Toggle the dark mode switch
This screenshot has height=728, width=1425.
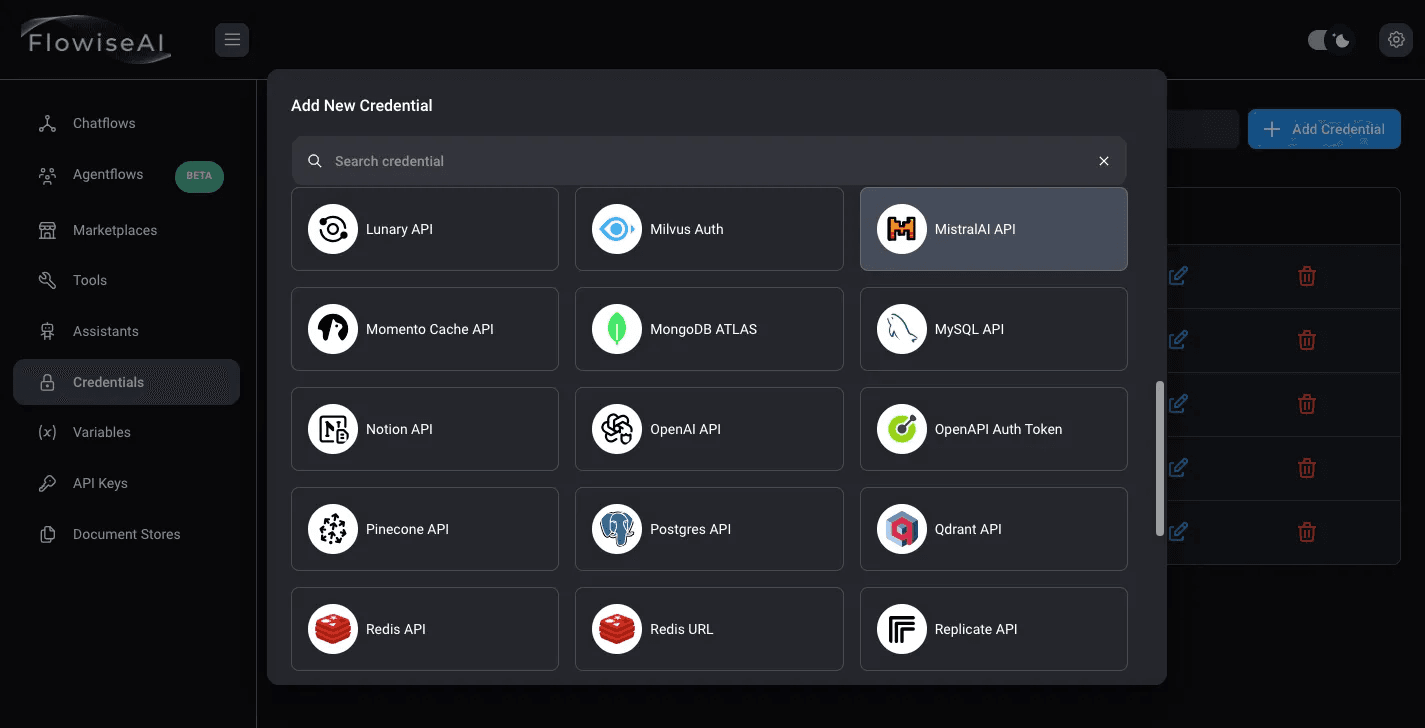pyautogui.click(x=1329, y=40)
